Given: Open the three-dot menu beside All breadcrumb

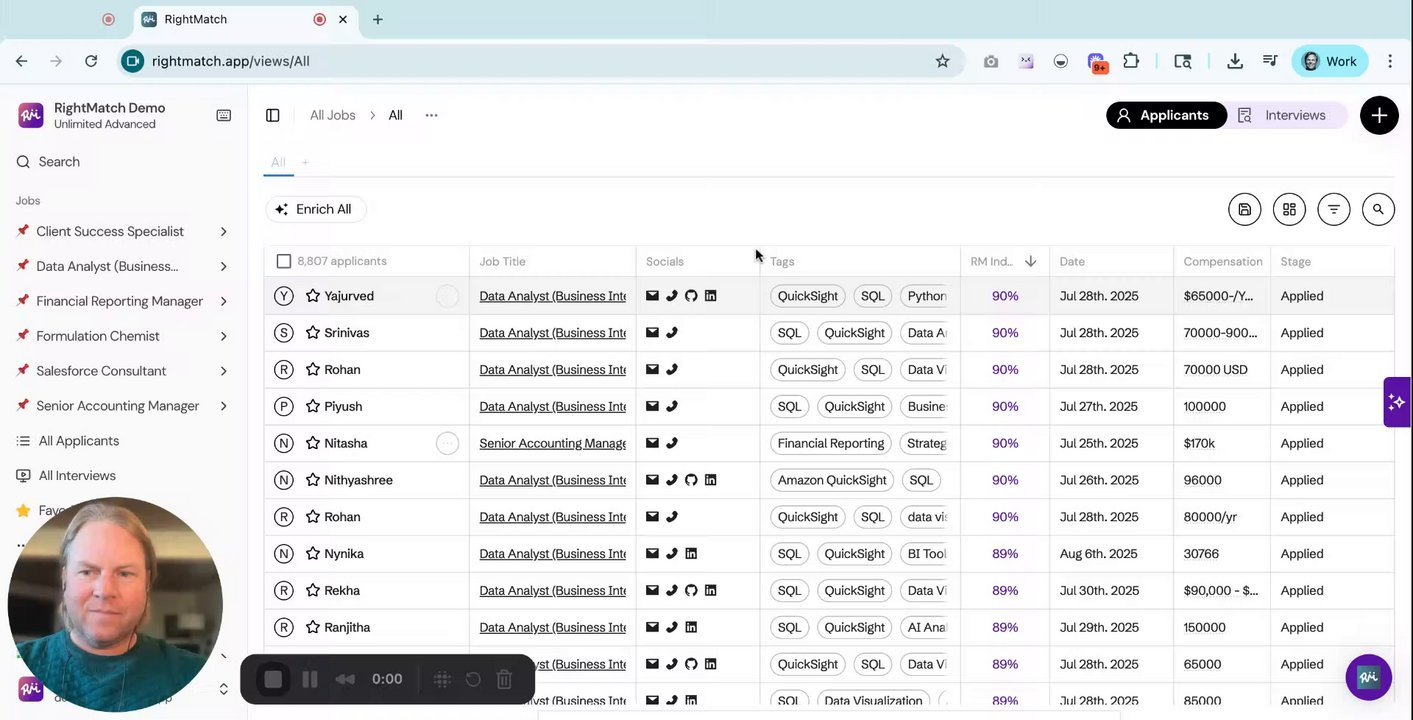Looking at the screenshot, I should [x=431, y=115].
